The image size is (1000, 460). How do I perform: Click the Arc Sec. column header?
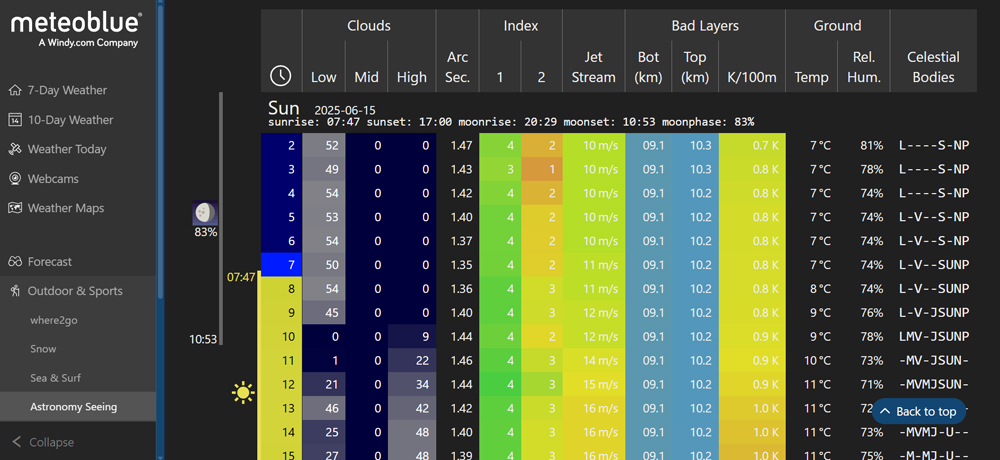457,67
